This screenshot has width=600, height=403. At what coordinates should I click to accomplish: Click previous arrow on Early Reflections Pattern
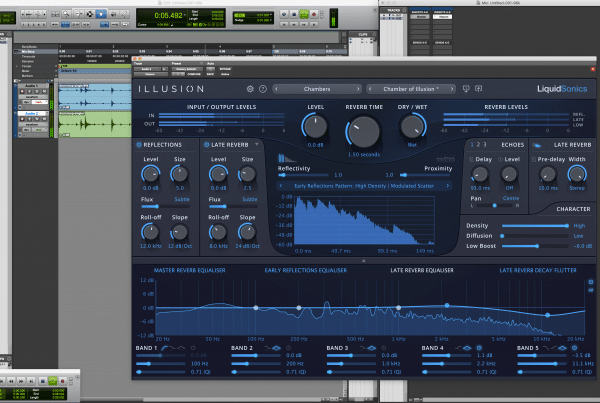coord(281,186)
